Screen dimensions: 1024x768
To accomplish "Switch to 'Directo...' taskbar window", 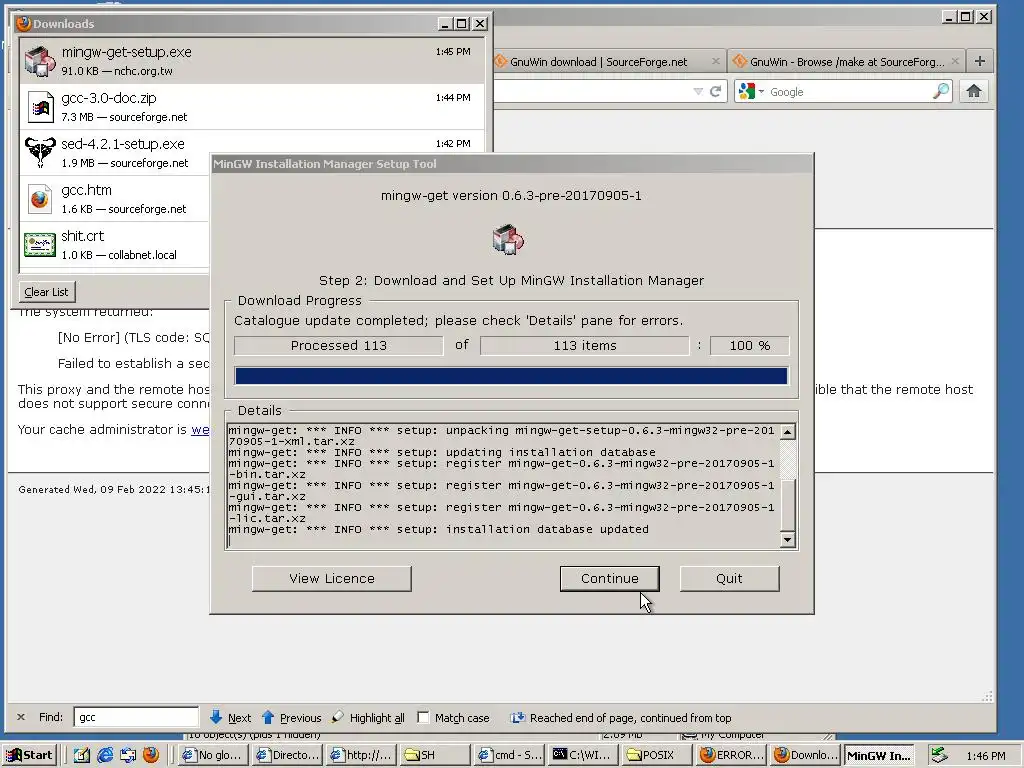I will (287, 755).
